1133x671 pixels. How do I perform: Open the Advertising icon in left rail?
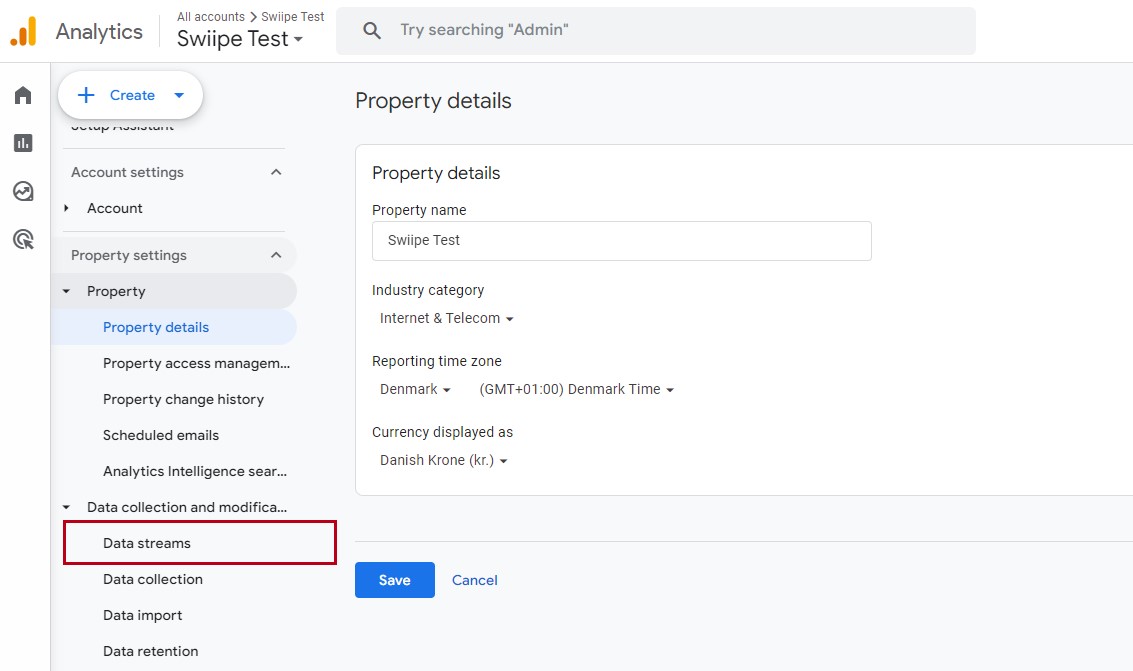click(23, 239)
